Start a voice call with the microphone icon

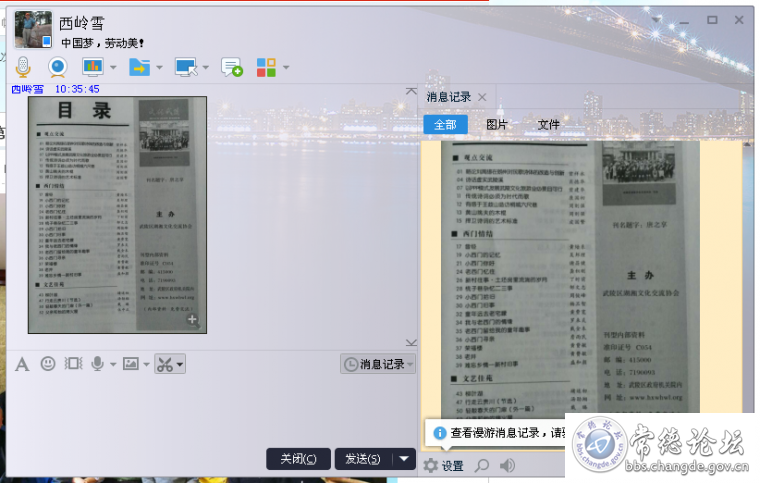point(23,67)
